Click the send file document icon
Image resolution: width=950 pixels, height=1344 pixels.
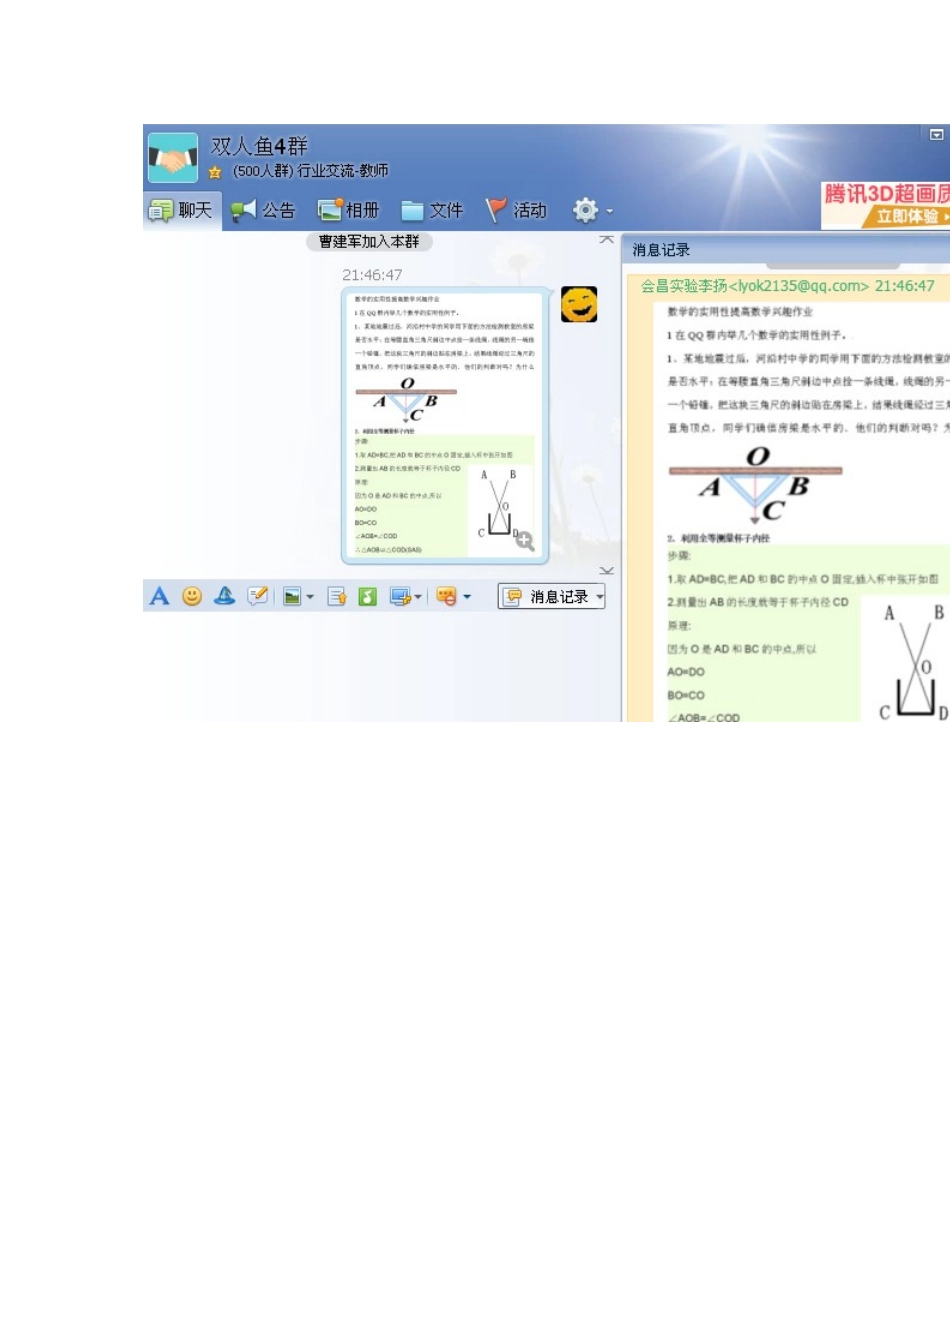point(337,597)
